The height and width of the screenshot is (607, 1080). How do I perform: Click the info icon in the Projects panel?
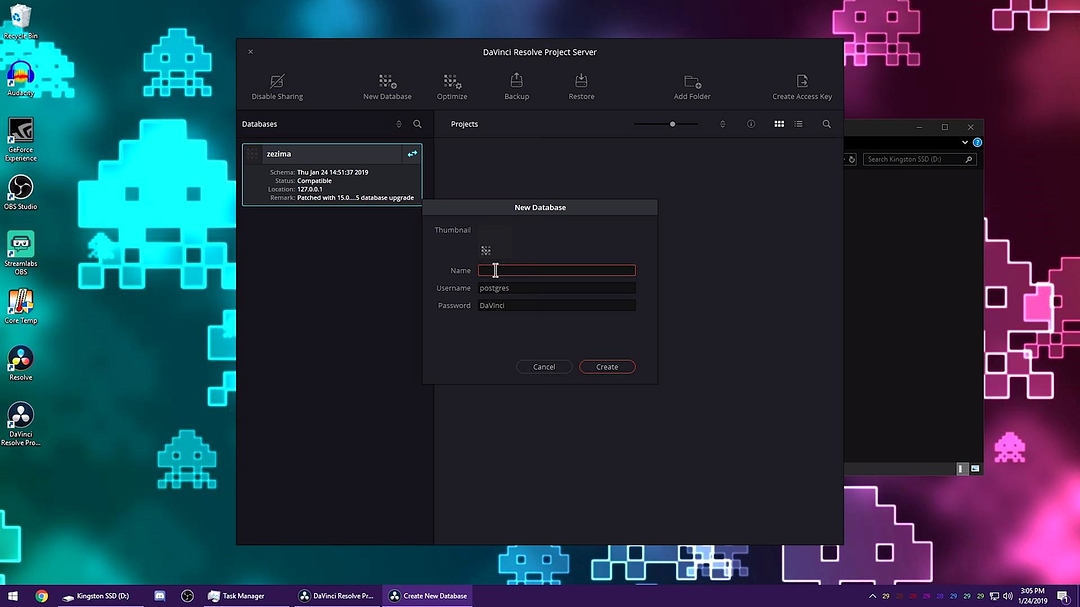click(x=751, y=124)
